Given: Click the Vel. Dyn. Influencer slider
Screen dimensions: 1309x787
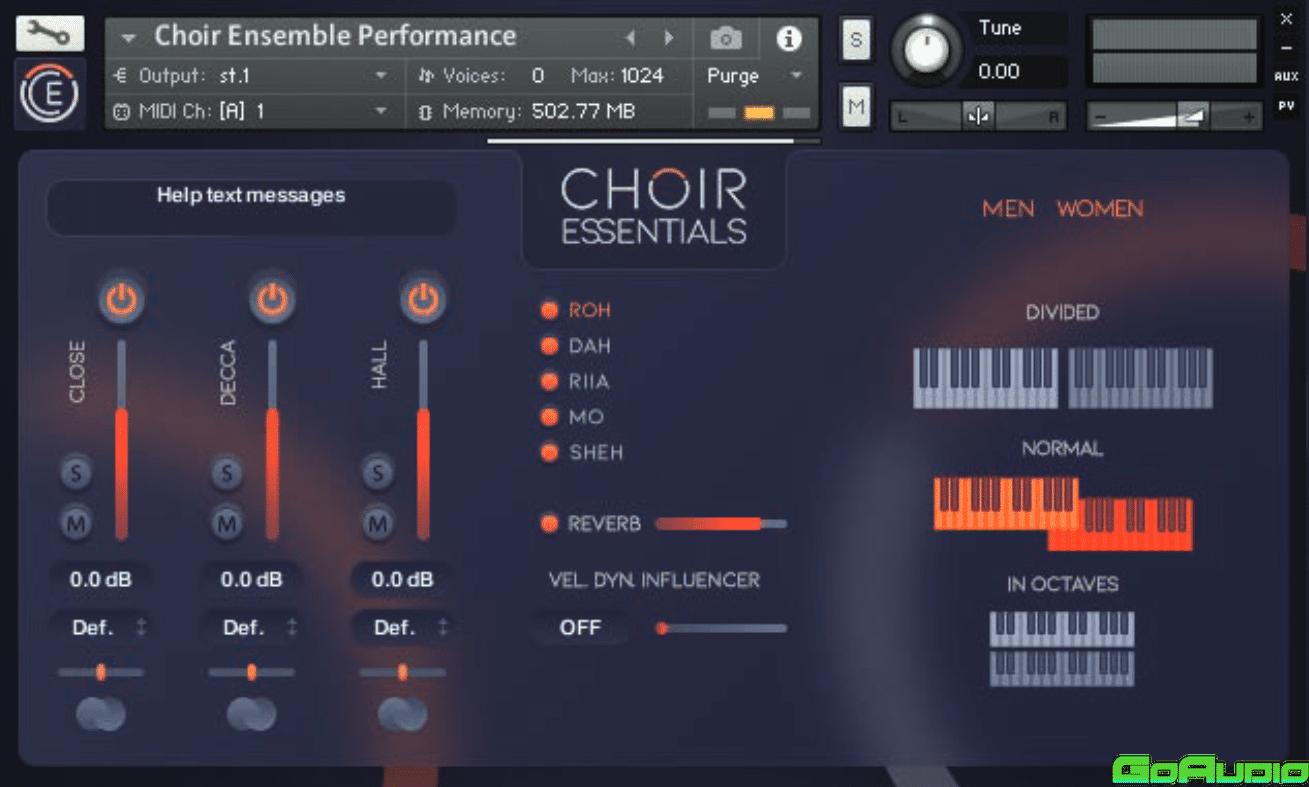Looking at the screenshot, I should click(x=721, y=628).
